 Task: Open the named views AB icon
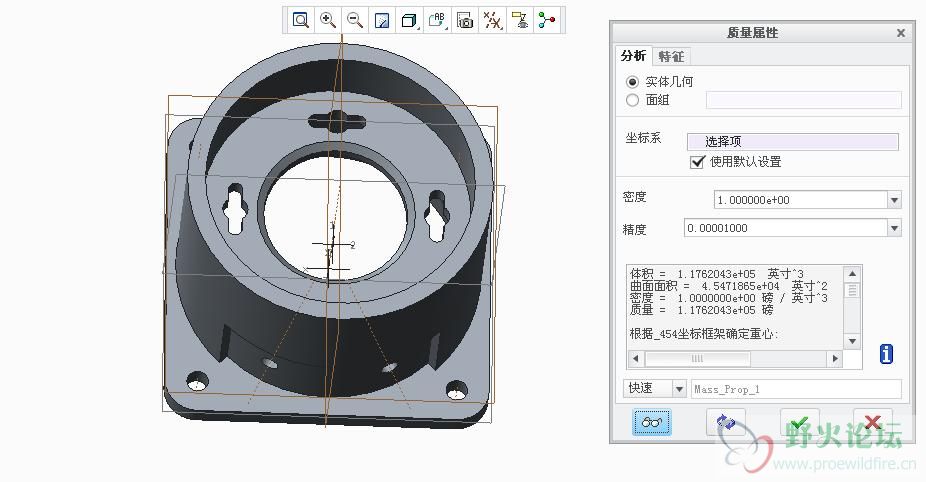click(437, 21)
